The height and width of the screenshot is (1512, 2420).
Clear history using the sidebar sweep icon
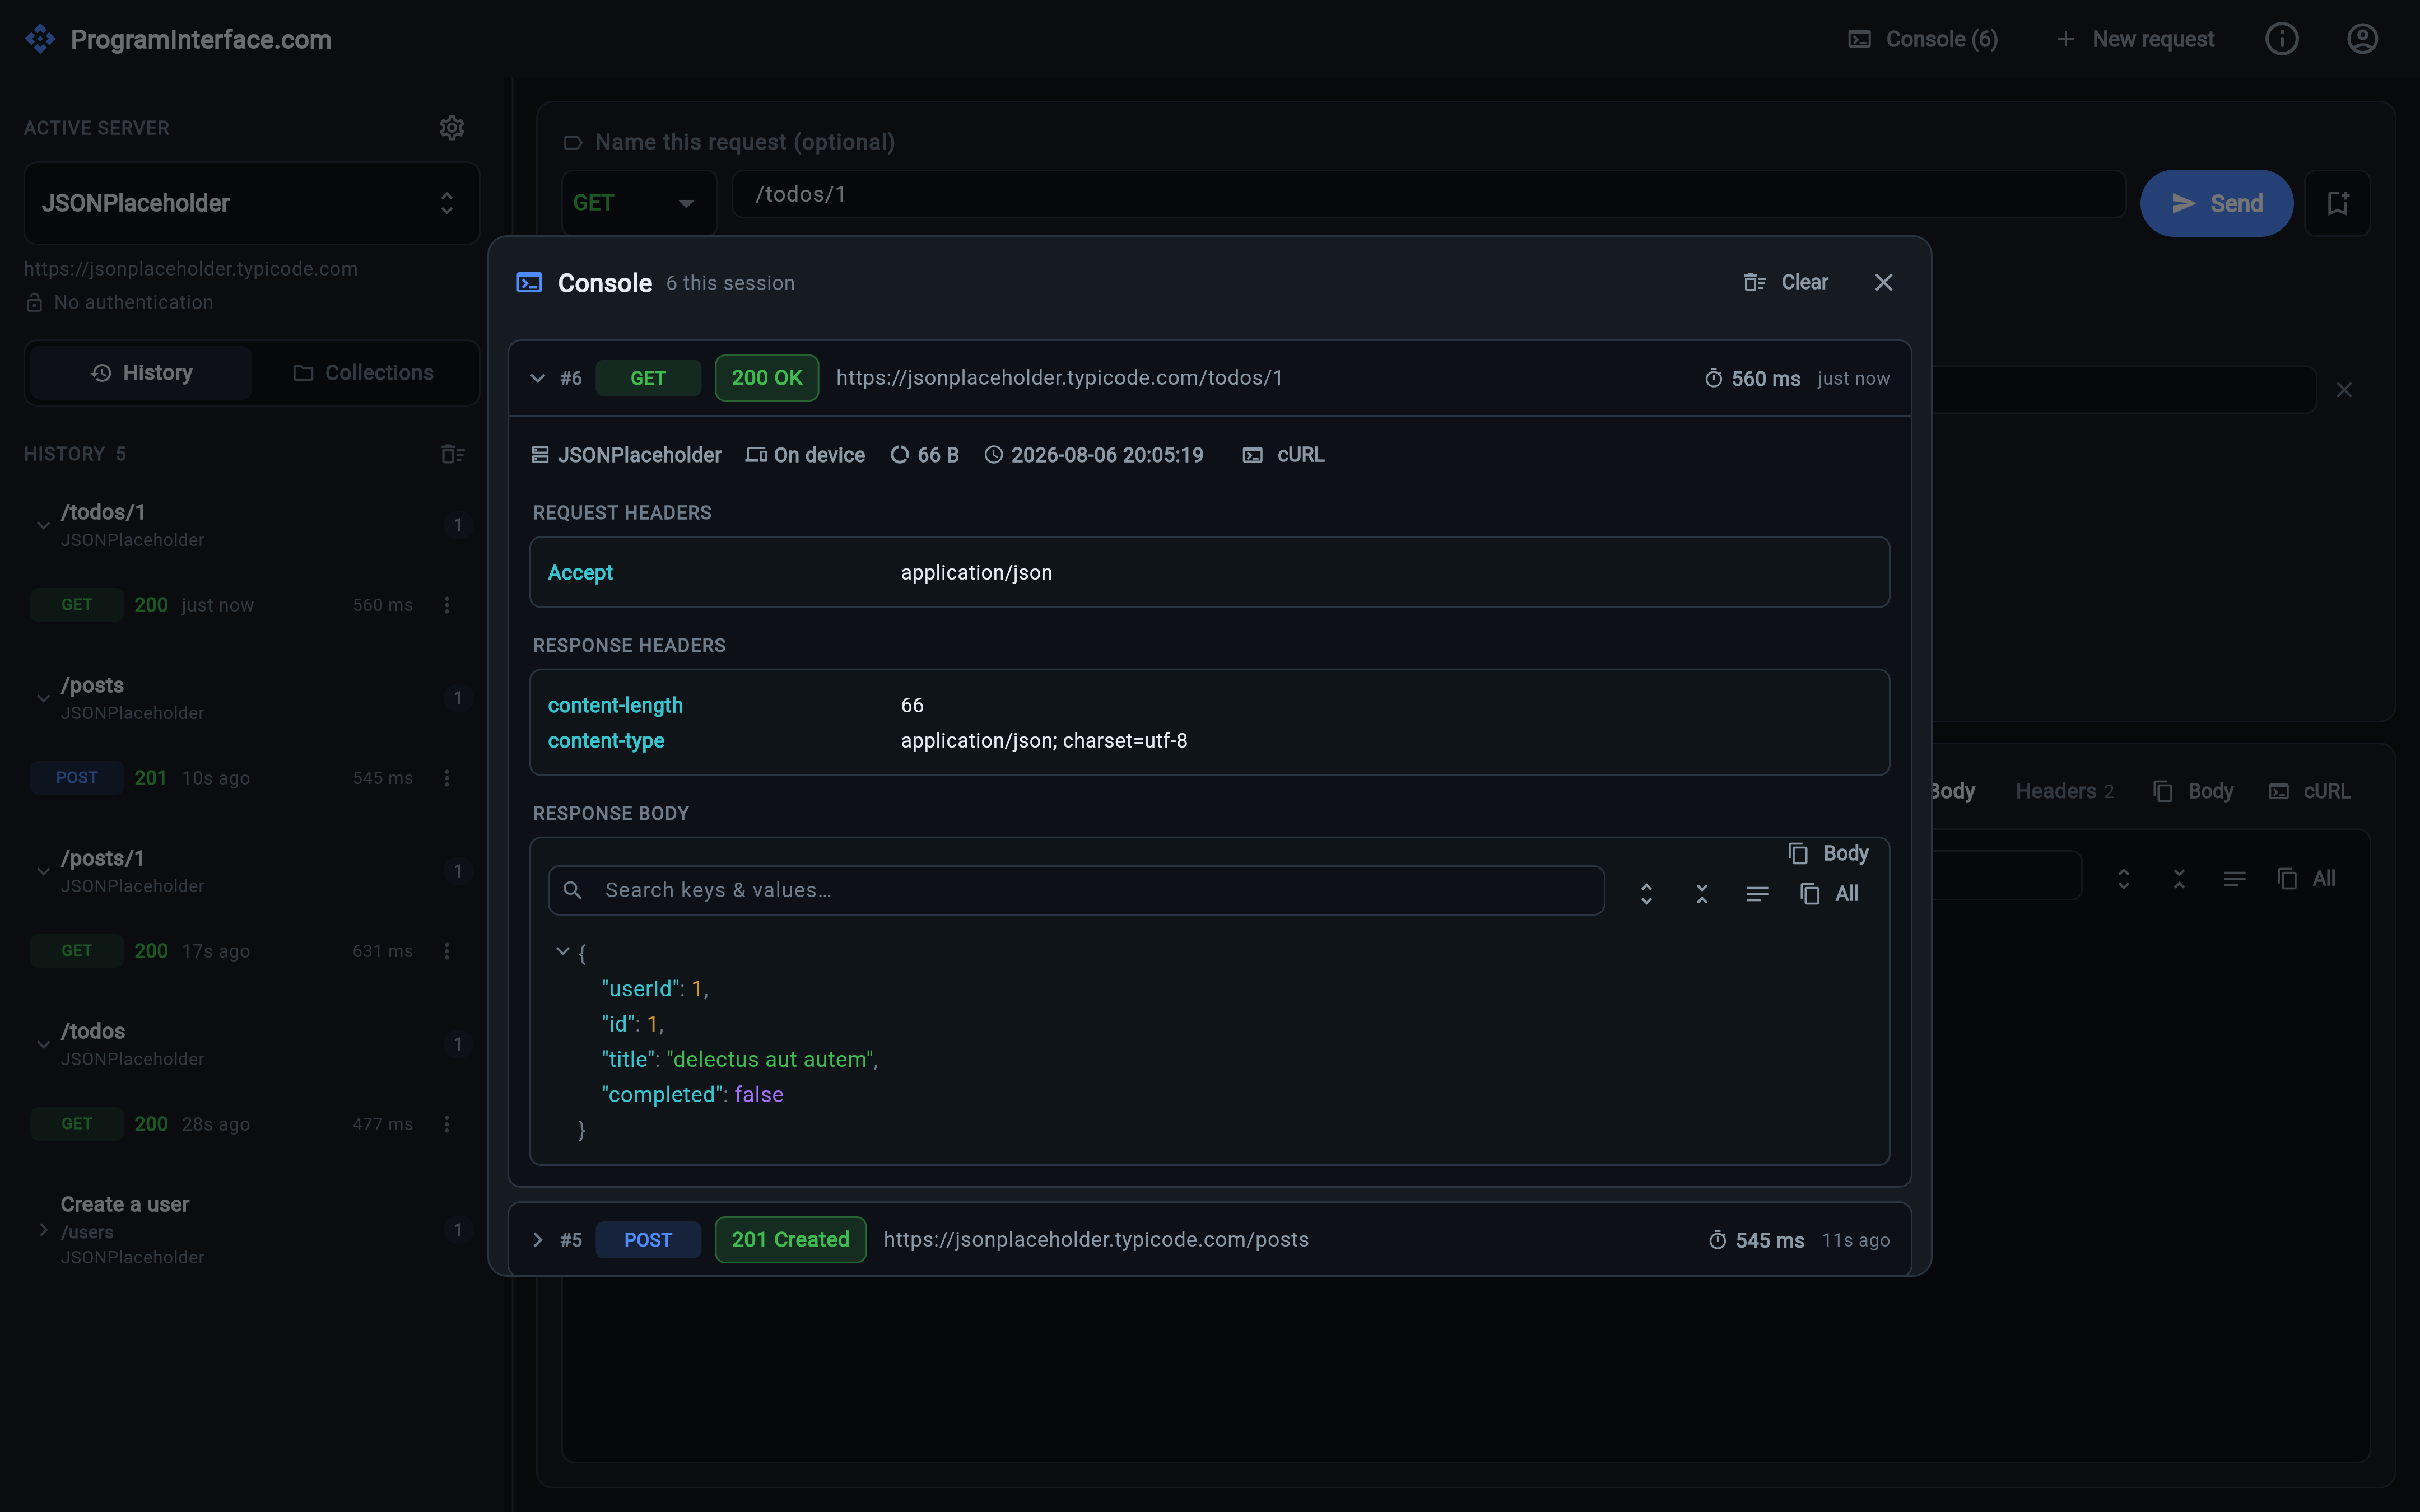coord(452,454)
